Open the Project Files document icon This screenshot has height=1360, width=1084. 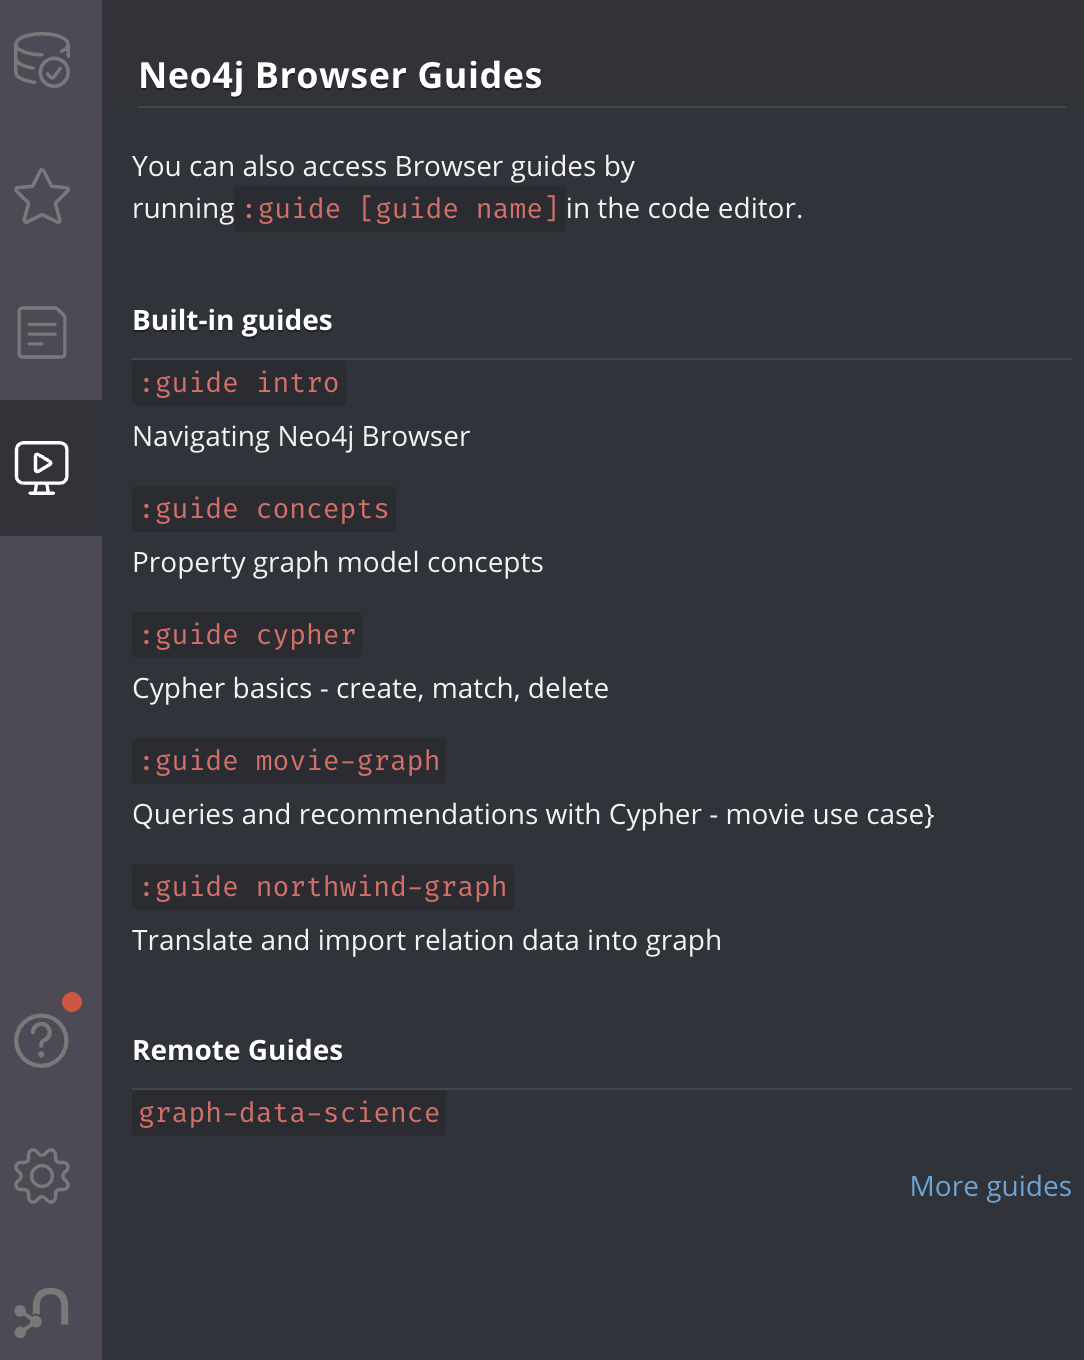[41, 333]
